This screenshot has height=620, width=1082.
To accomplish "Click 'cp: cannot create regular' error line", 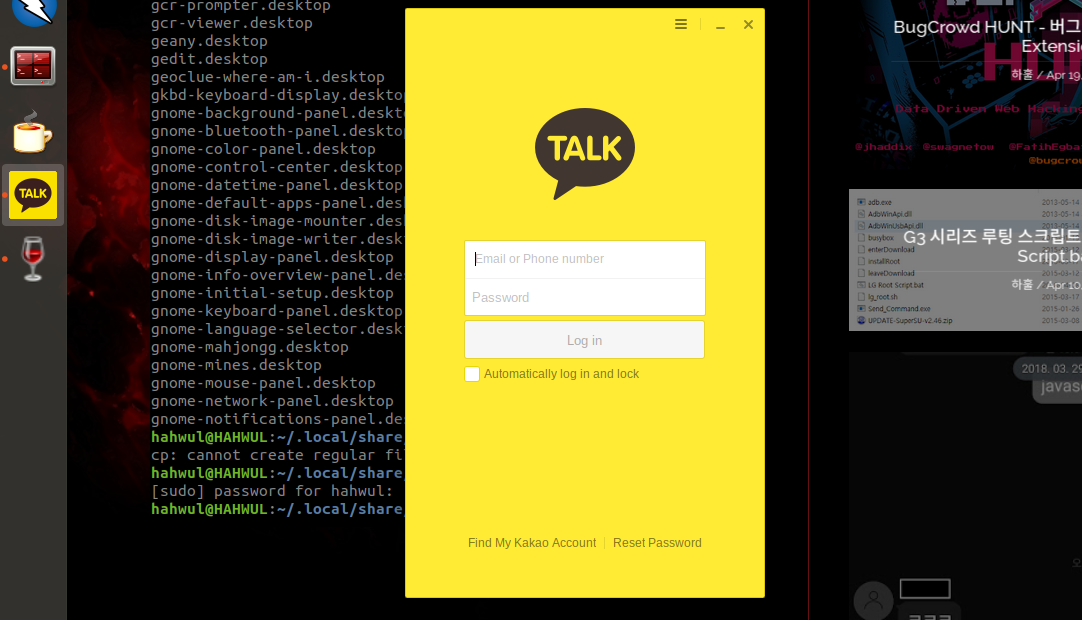I will coord(277,455).
